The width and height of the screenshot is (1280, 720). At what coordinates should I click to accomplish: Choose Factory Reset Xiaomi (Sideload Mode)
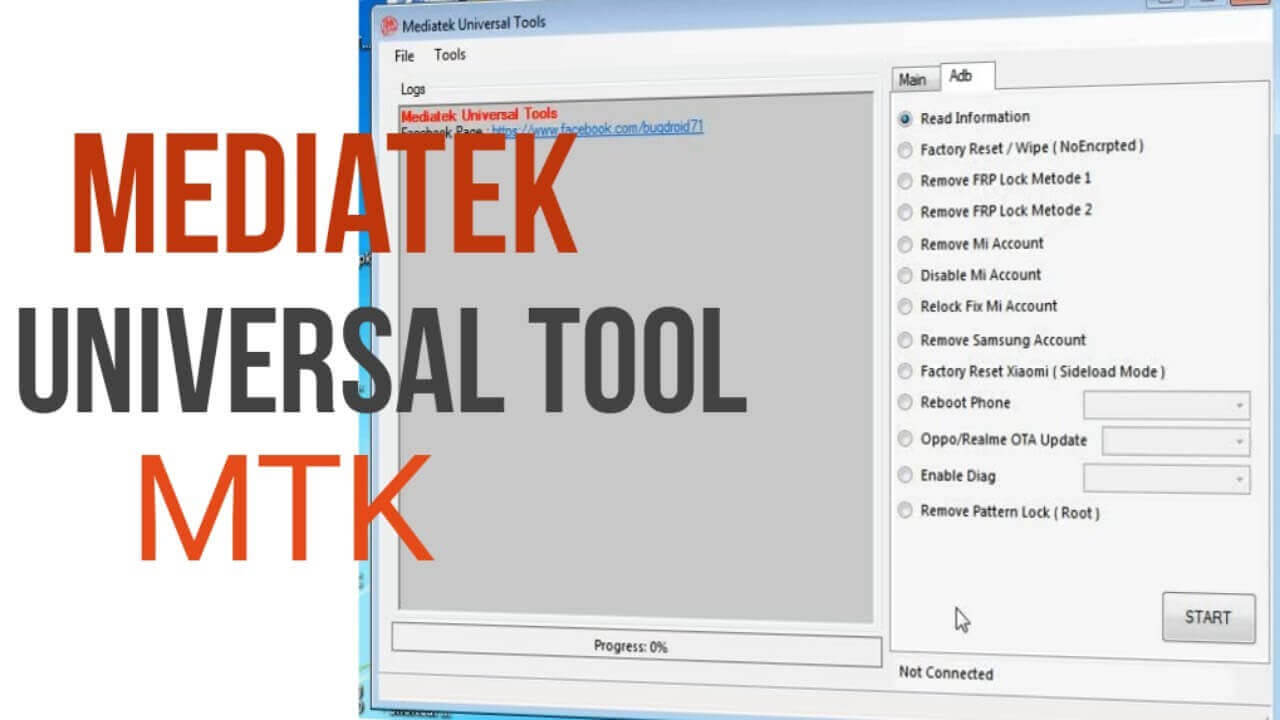[x=904, y=372]
